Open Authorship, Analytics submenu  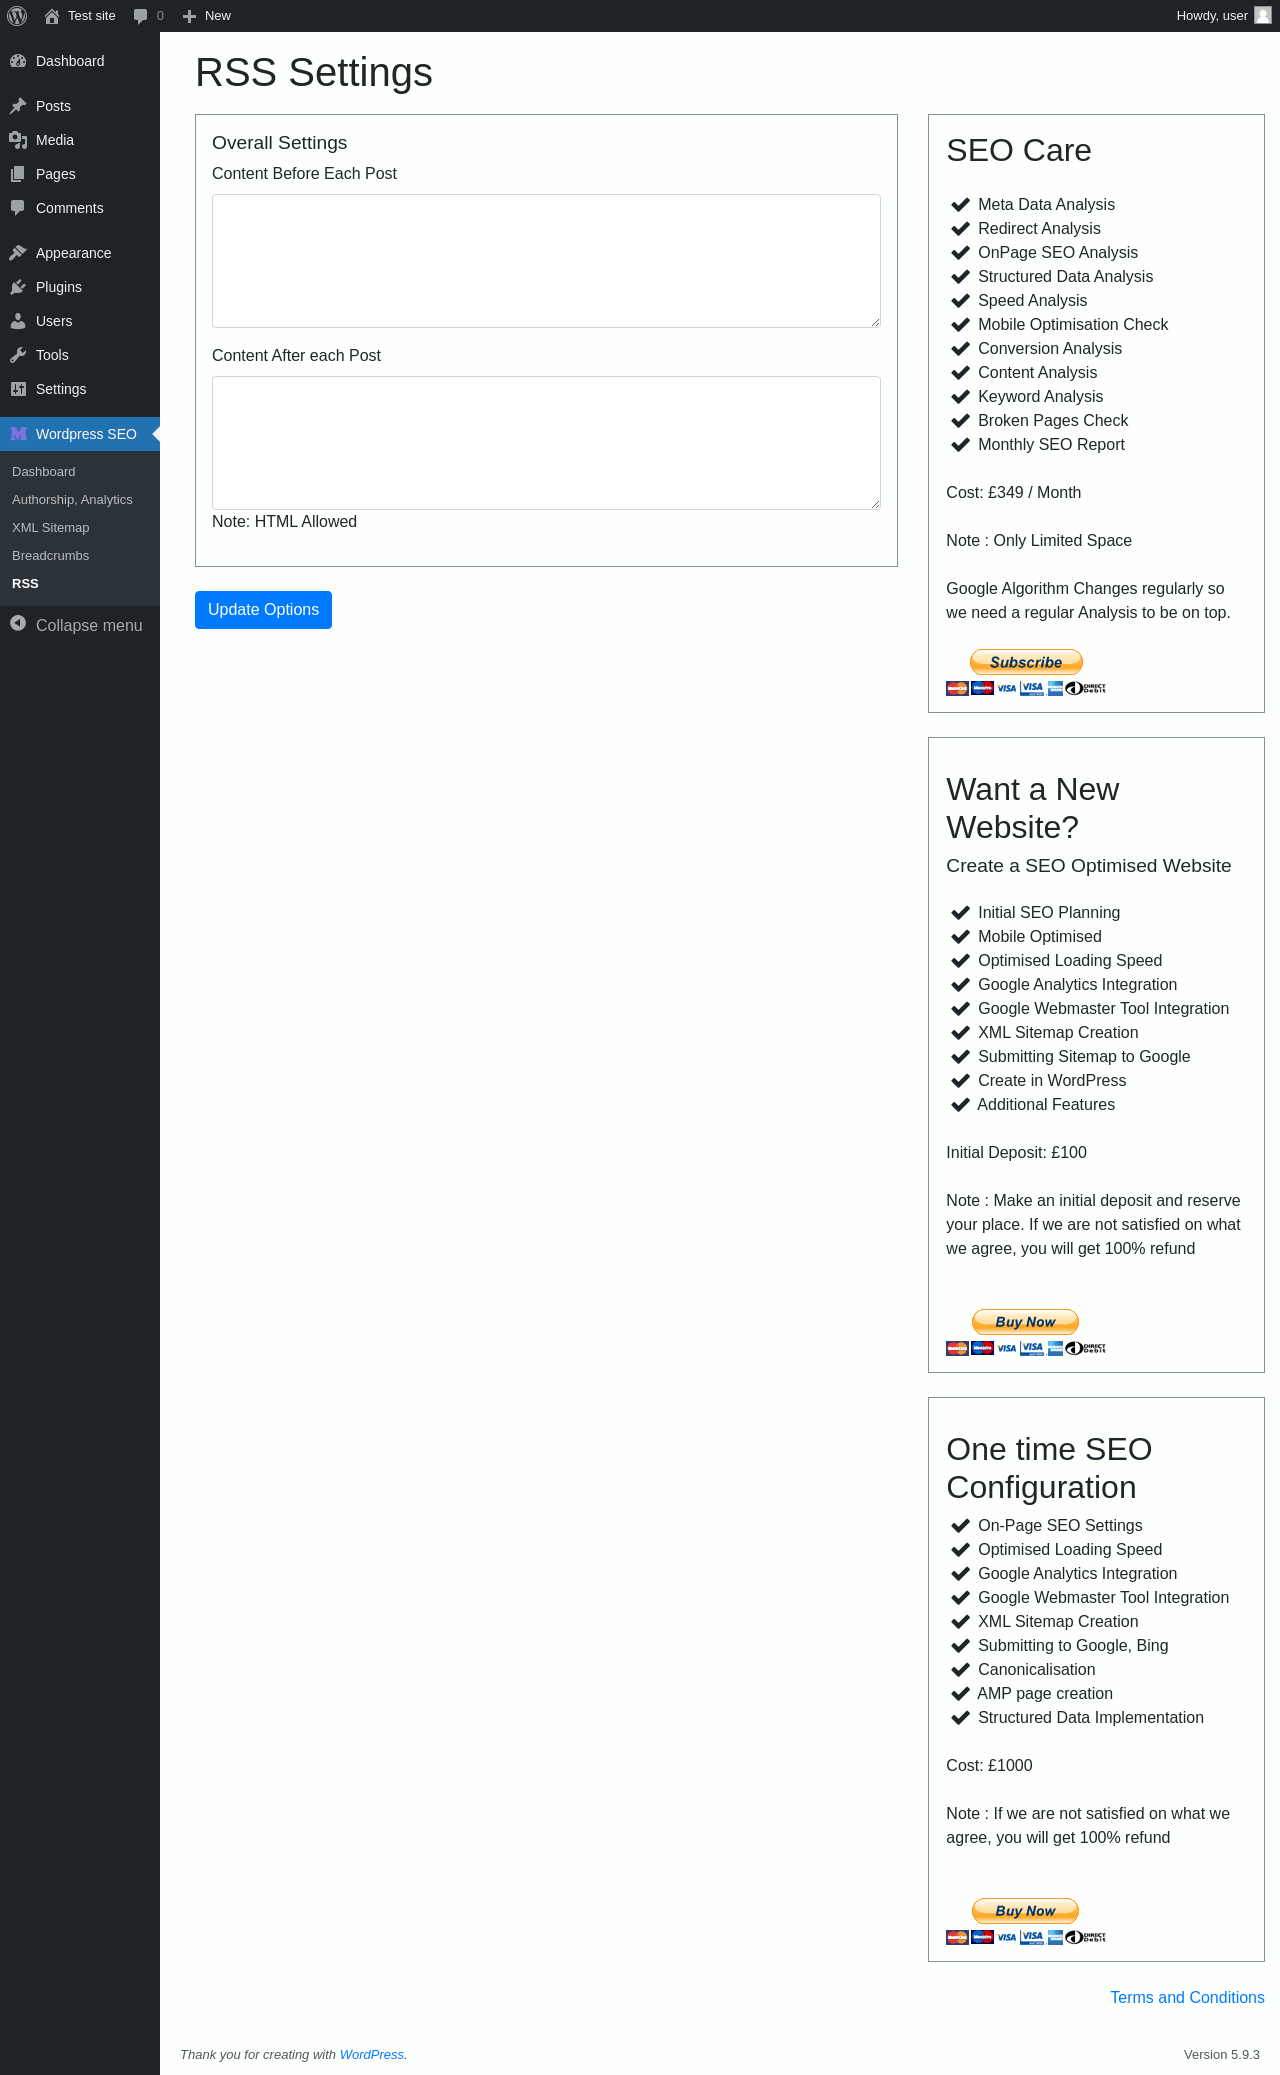72,500
